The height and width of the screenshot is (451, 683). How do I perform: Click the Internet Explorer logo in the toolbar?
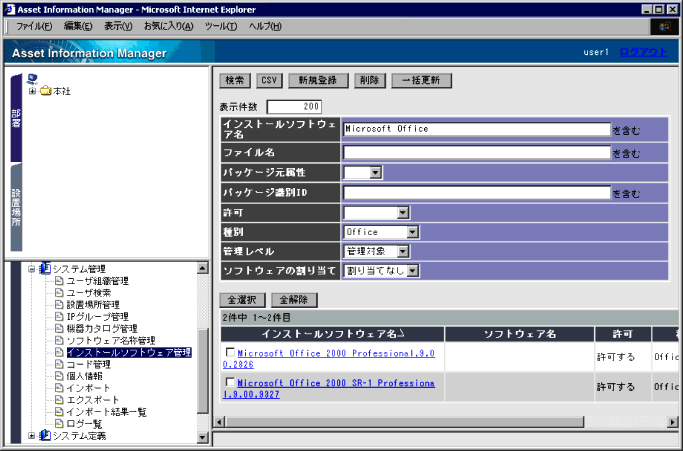(664, 27)
